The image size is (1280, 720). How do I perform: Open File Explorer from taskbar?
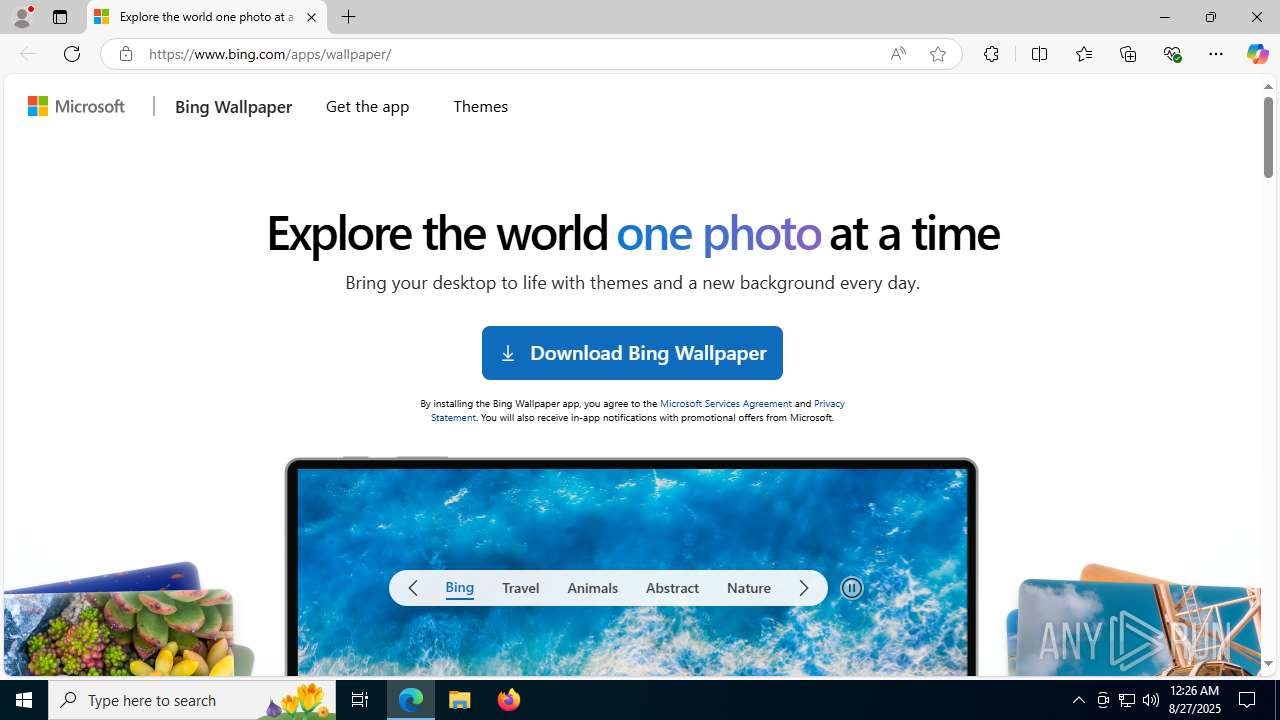tap(460, 700)
